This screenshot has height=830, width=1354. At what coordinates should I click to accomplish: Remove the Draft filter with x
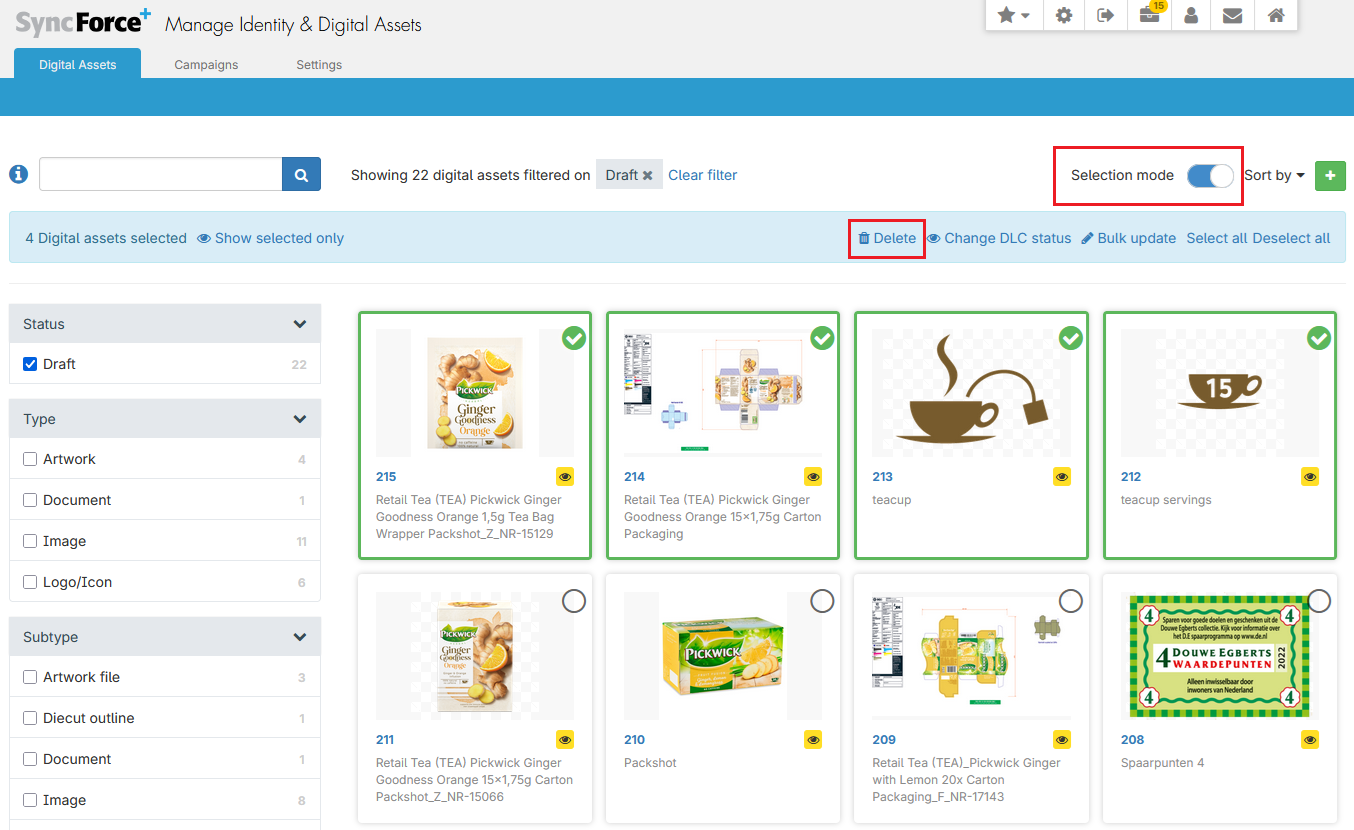point(647,175)
